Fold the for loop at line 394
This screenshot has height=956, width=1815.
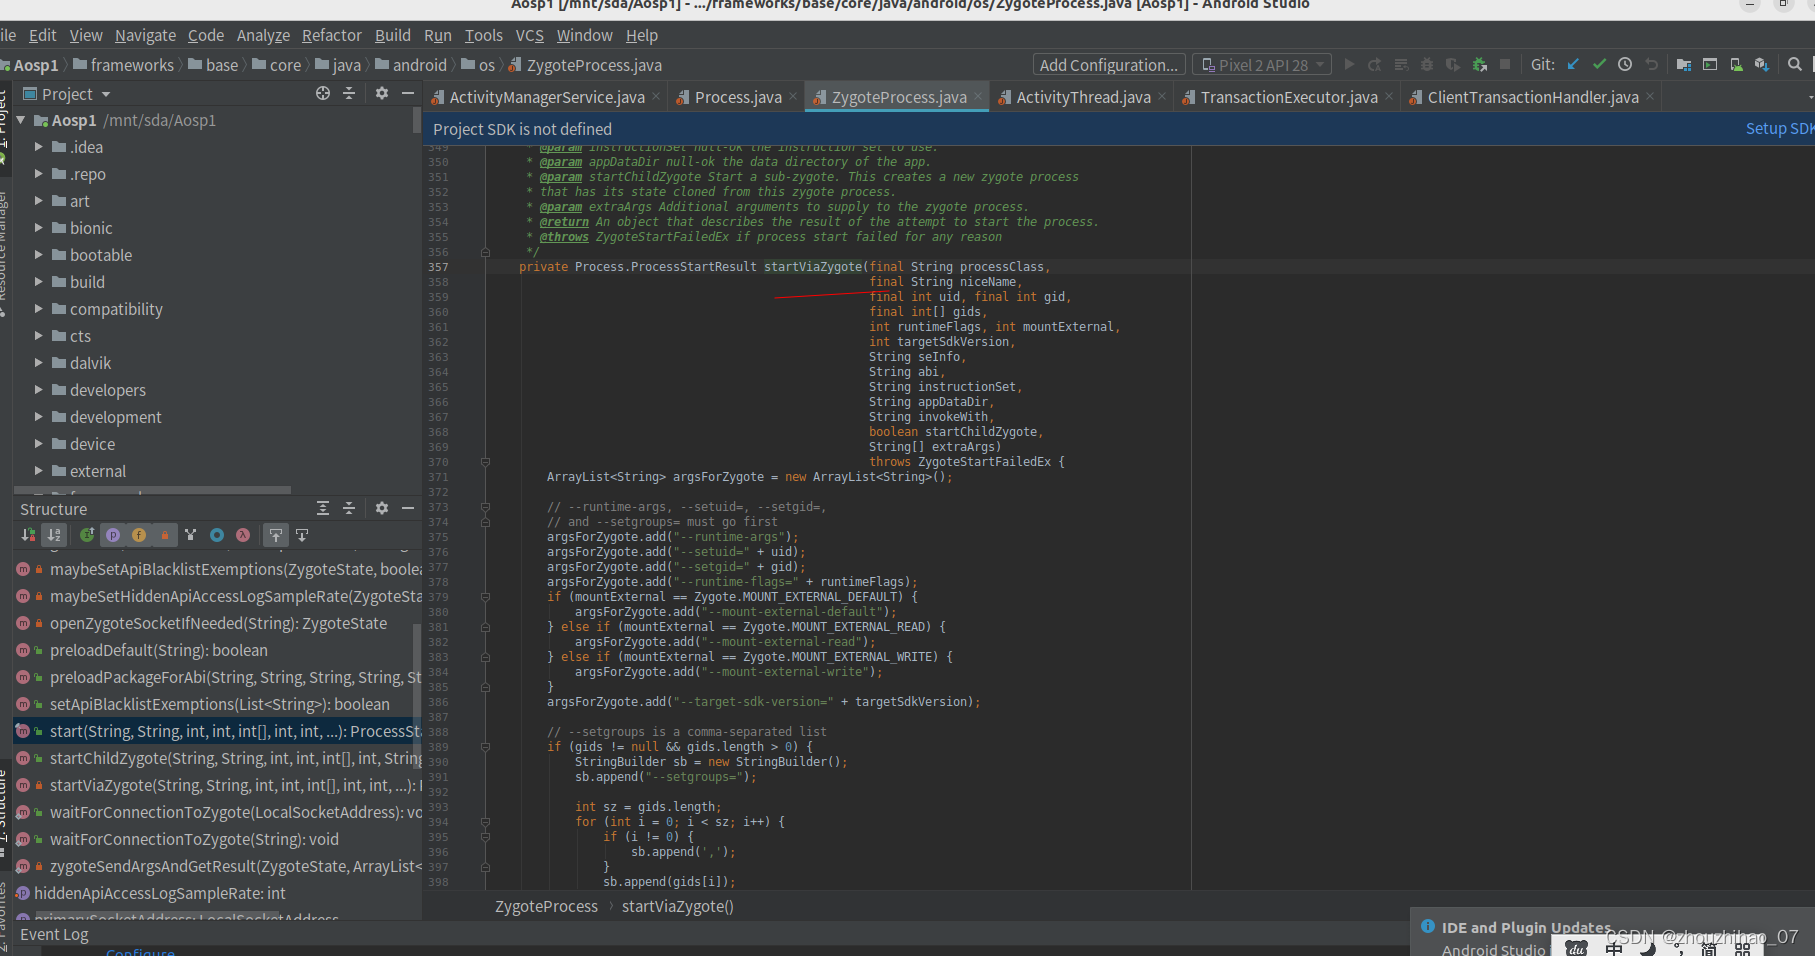[x=485, y=822]
